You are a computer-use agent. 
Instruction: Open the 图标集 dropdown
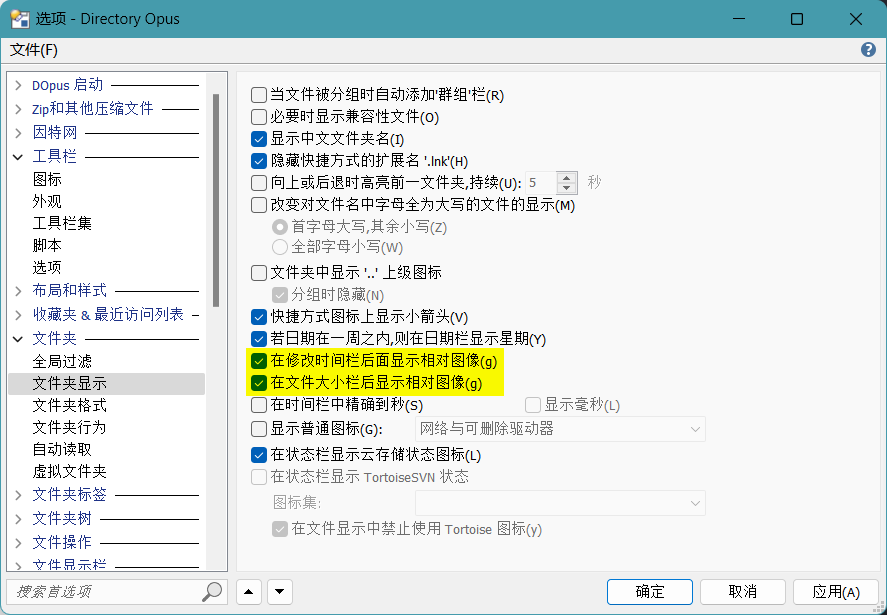560,503
